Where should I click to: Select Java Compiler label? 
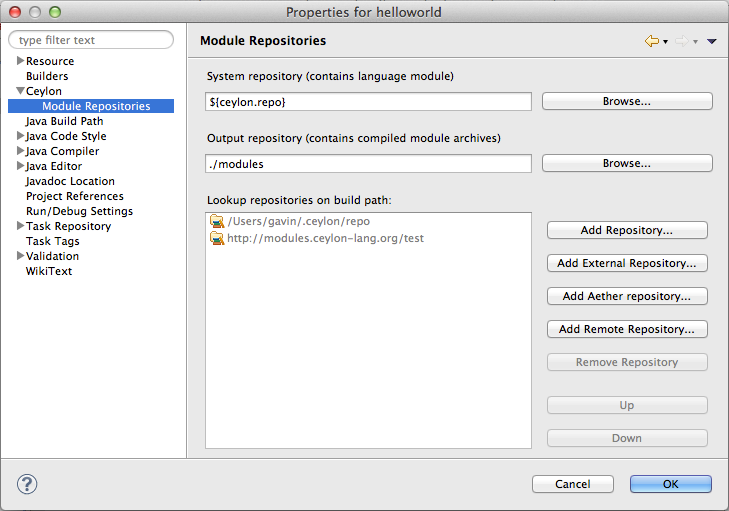pyautogui.click(x=62, y=151)
